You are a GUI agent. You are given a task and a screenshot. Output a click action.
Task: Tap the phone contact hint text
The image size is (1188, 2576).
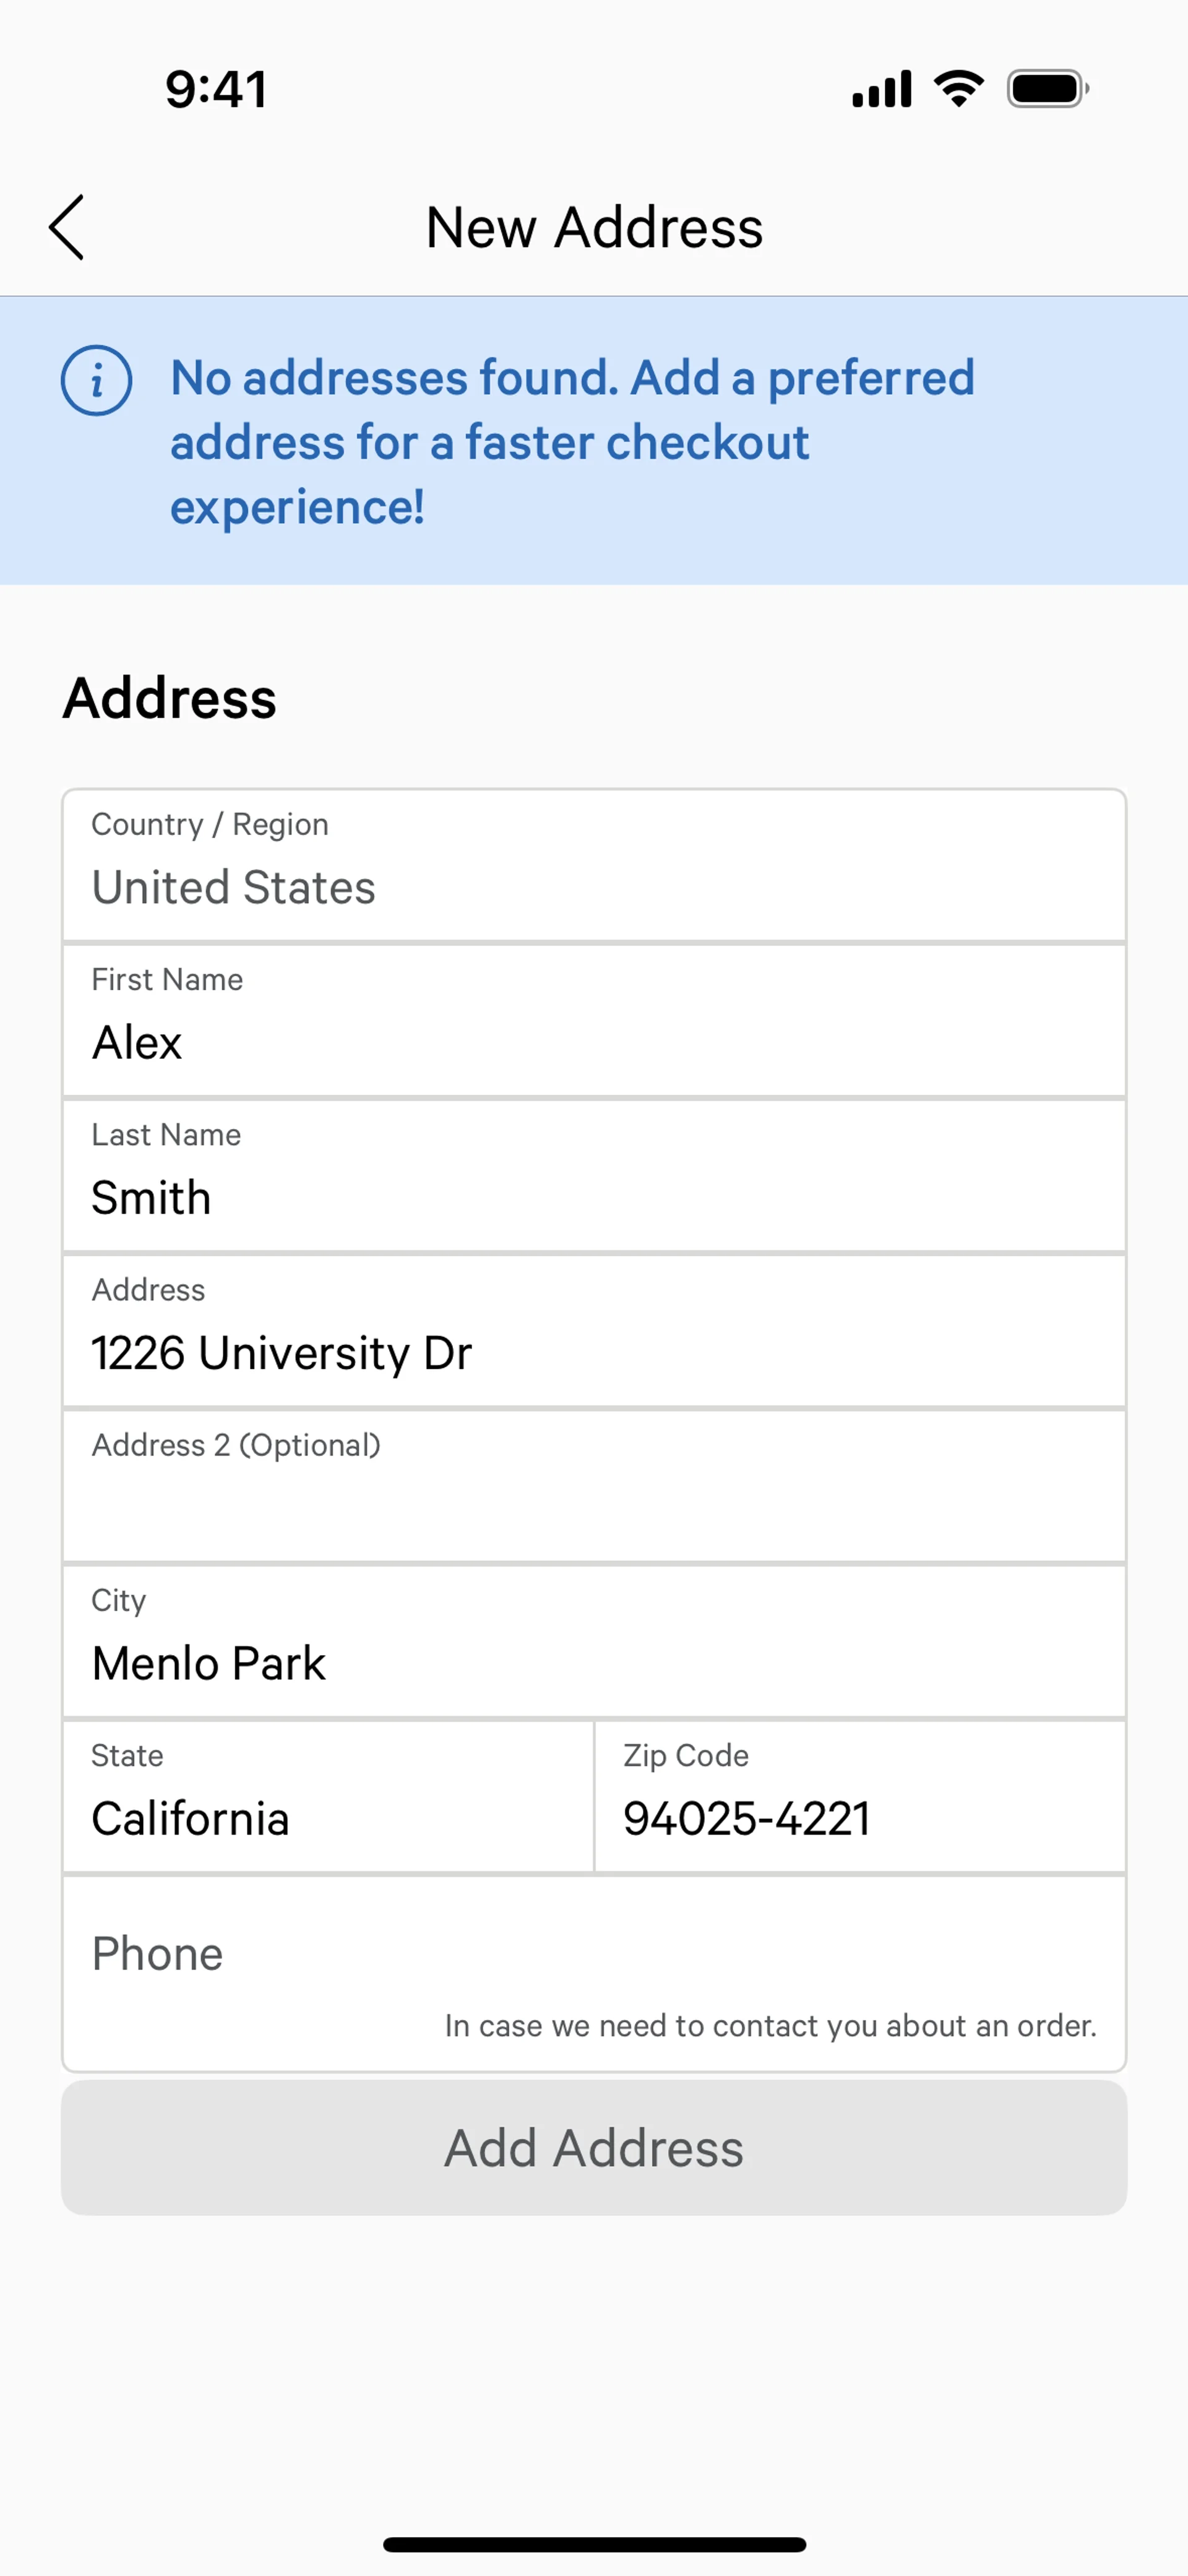click(770, 2026)
